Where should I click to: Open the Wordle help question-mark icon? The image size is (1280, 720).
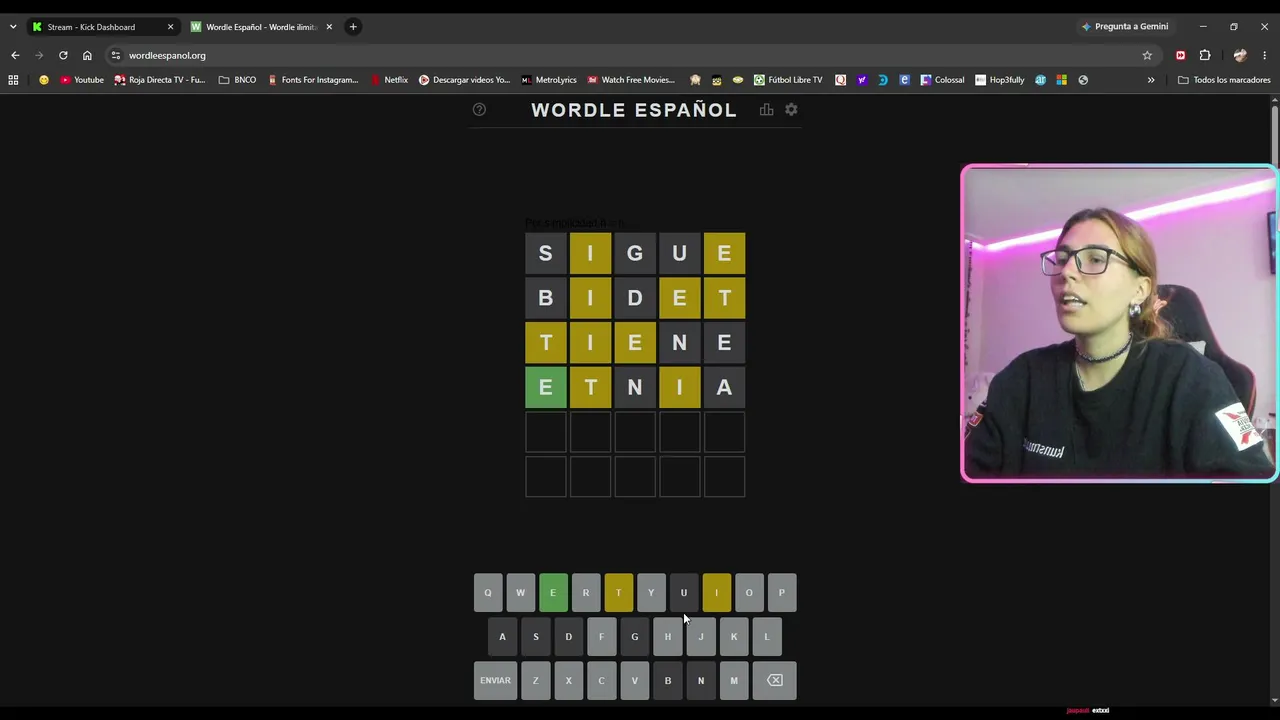pyautogui.click(x=479, y=109)
